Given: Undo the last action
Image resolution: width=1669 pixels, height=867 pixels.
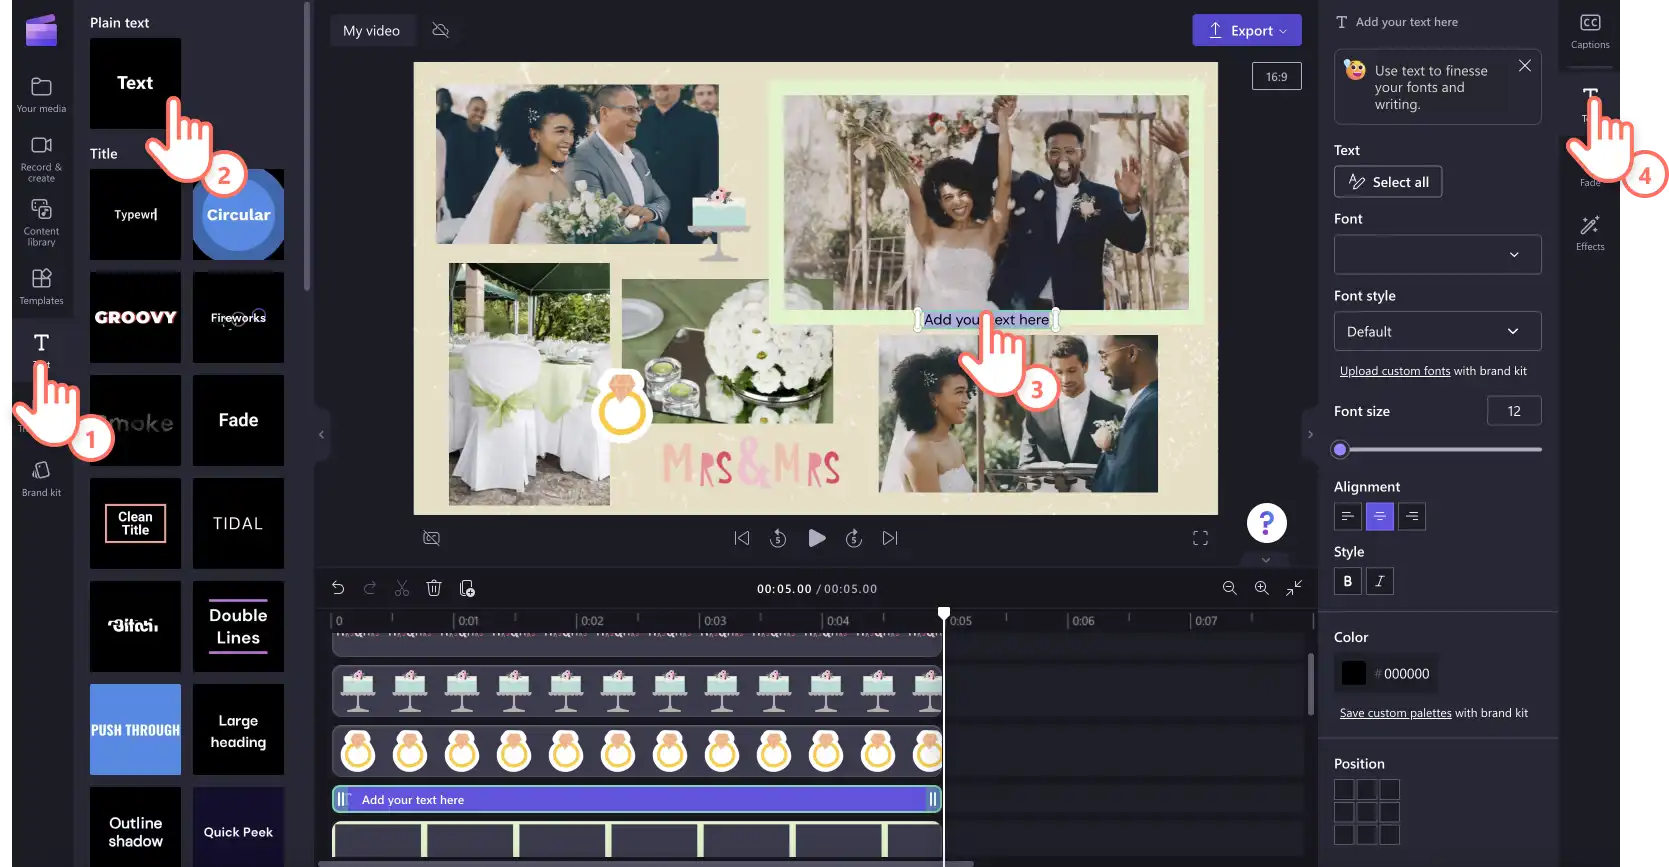Looking at the screenshot, I should [x=338, y=588].
